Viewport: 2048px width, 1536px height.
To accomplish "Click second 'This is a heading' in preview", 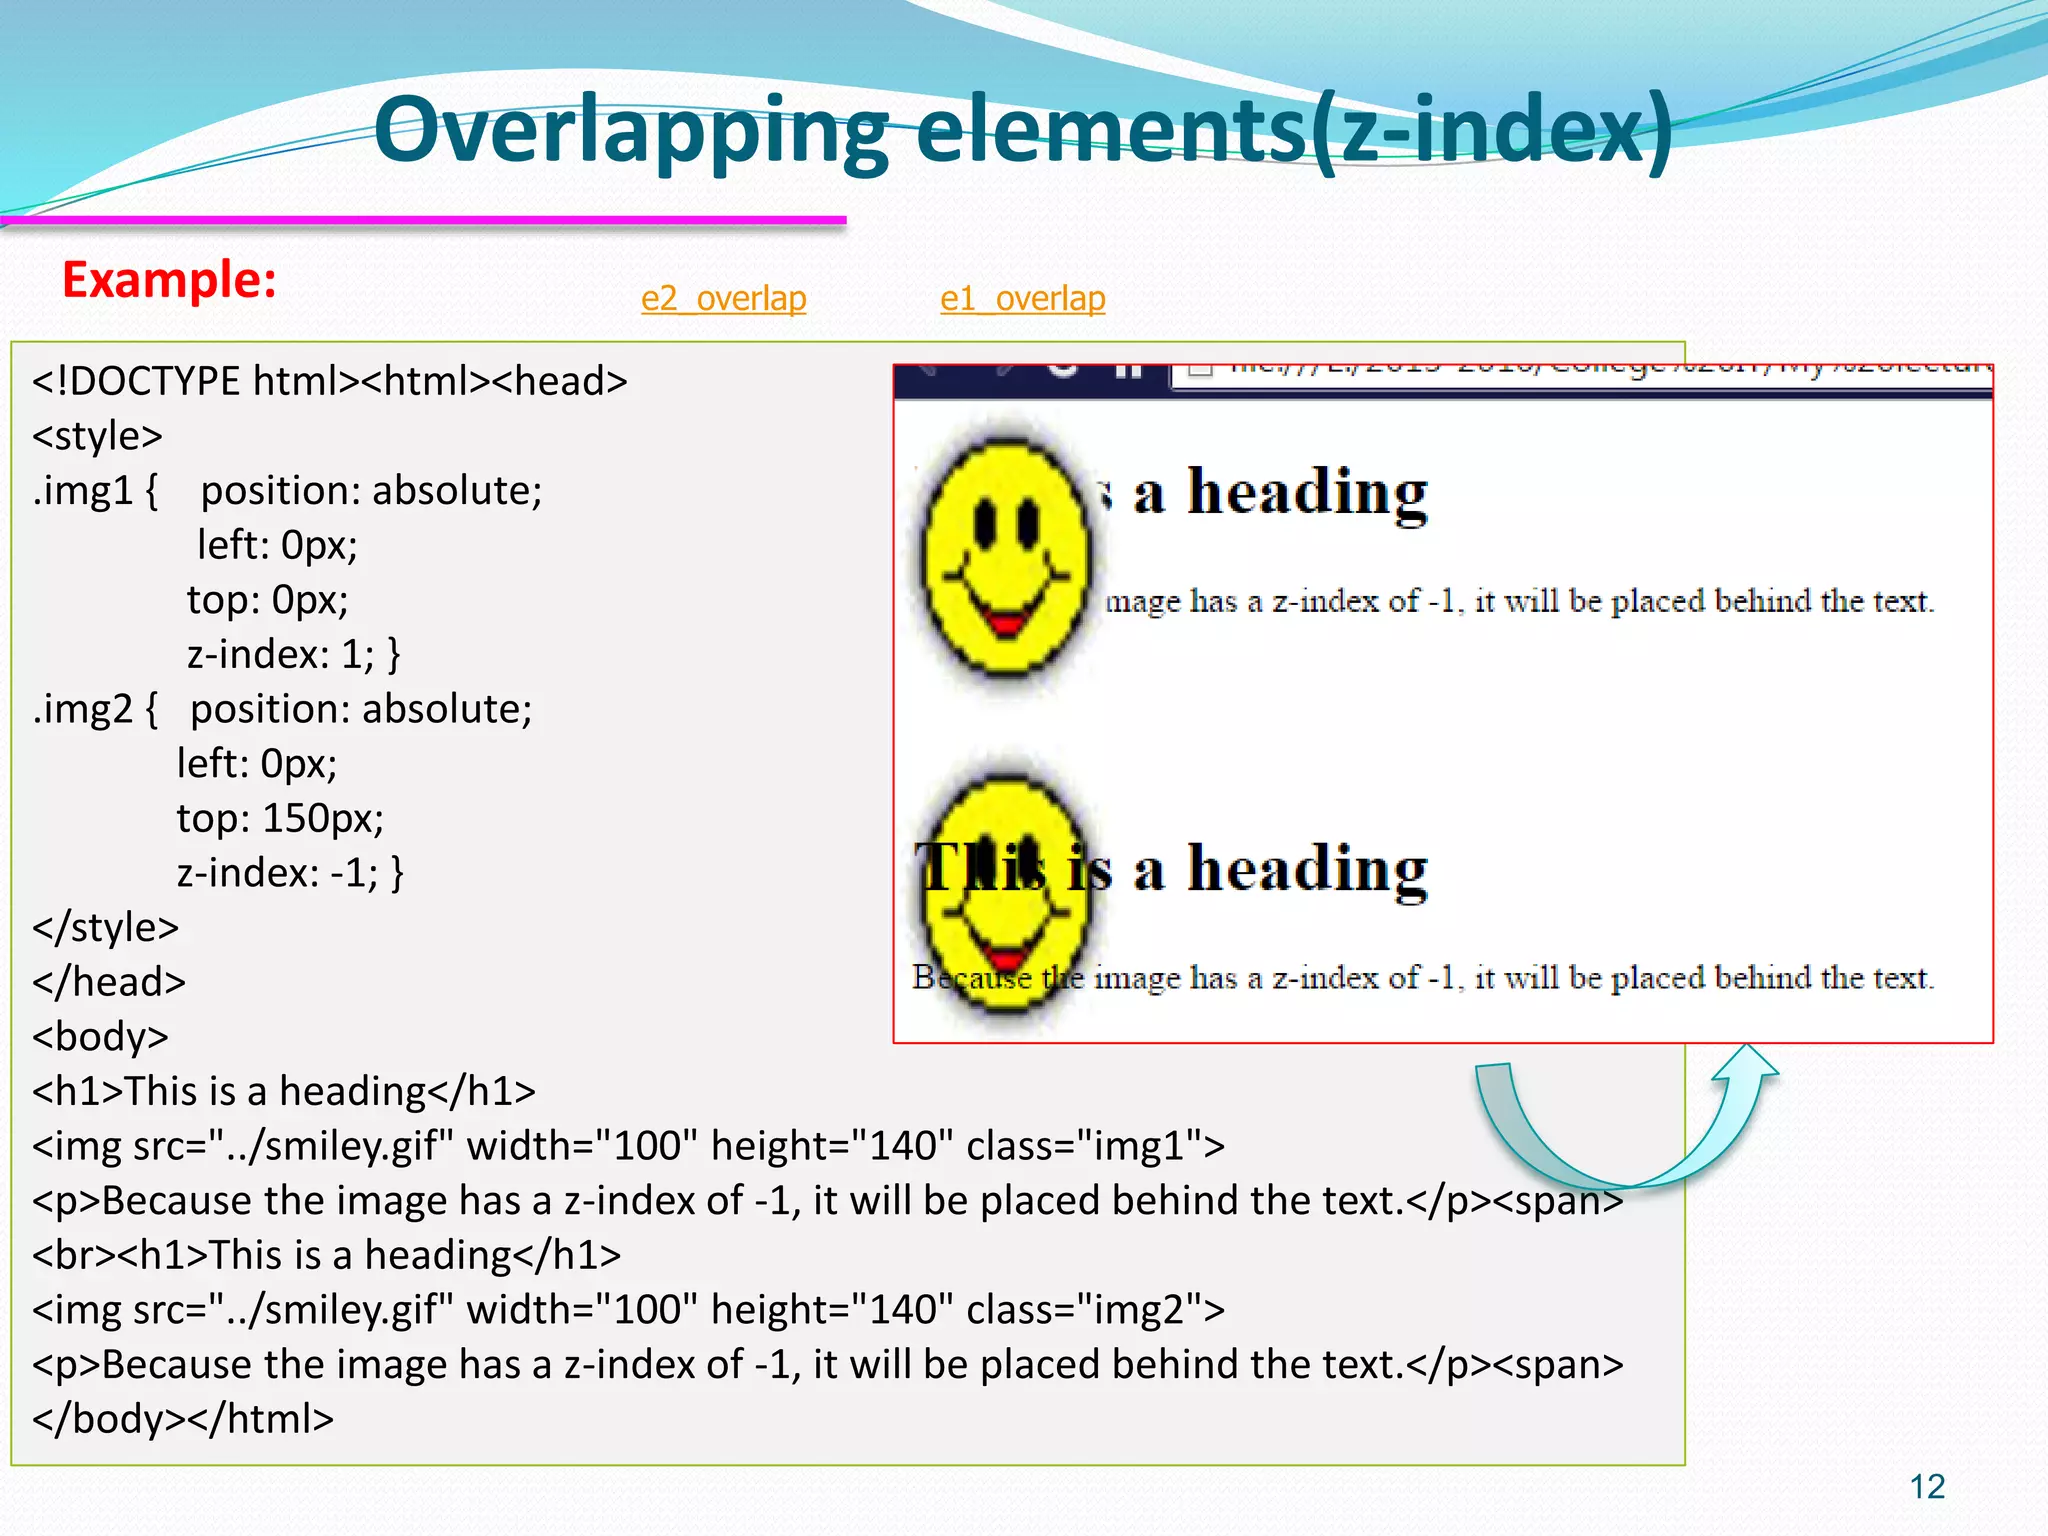I will (1172, 868).
